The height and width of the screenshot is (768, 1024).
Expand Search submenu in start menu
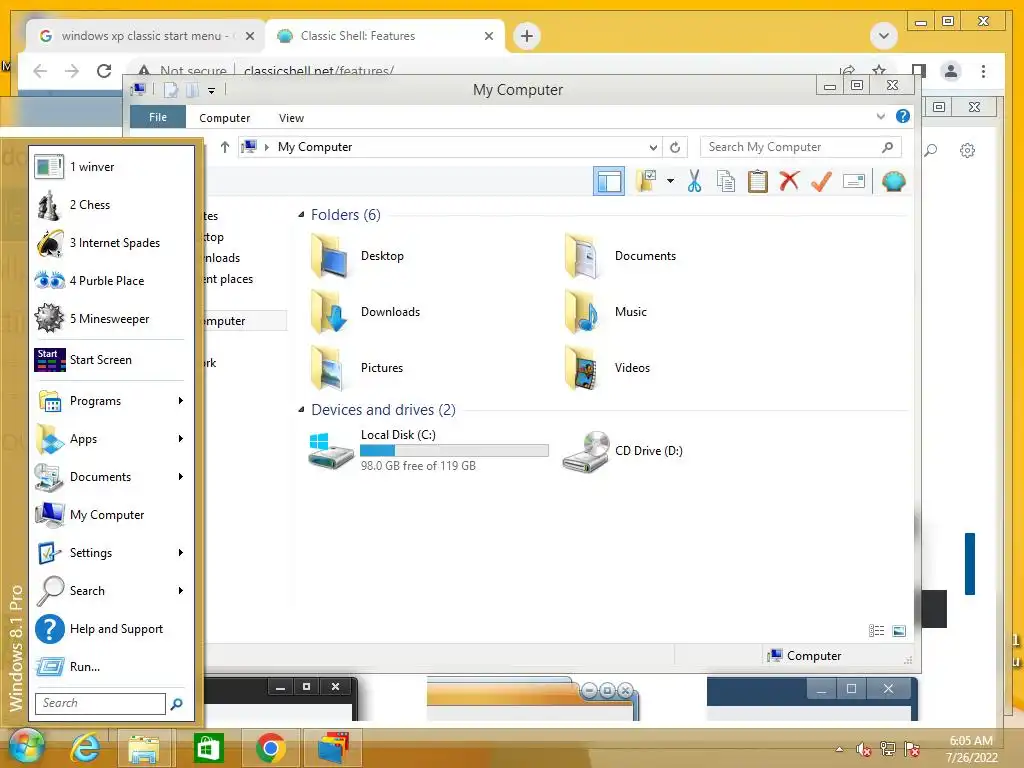tap(112, 590)
